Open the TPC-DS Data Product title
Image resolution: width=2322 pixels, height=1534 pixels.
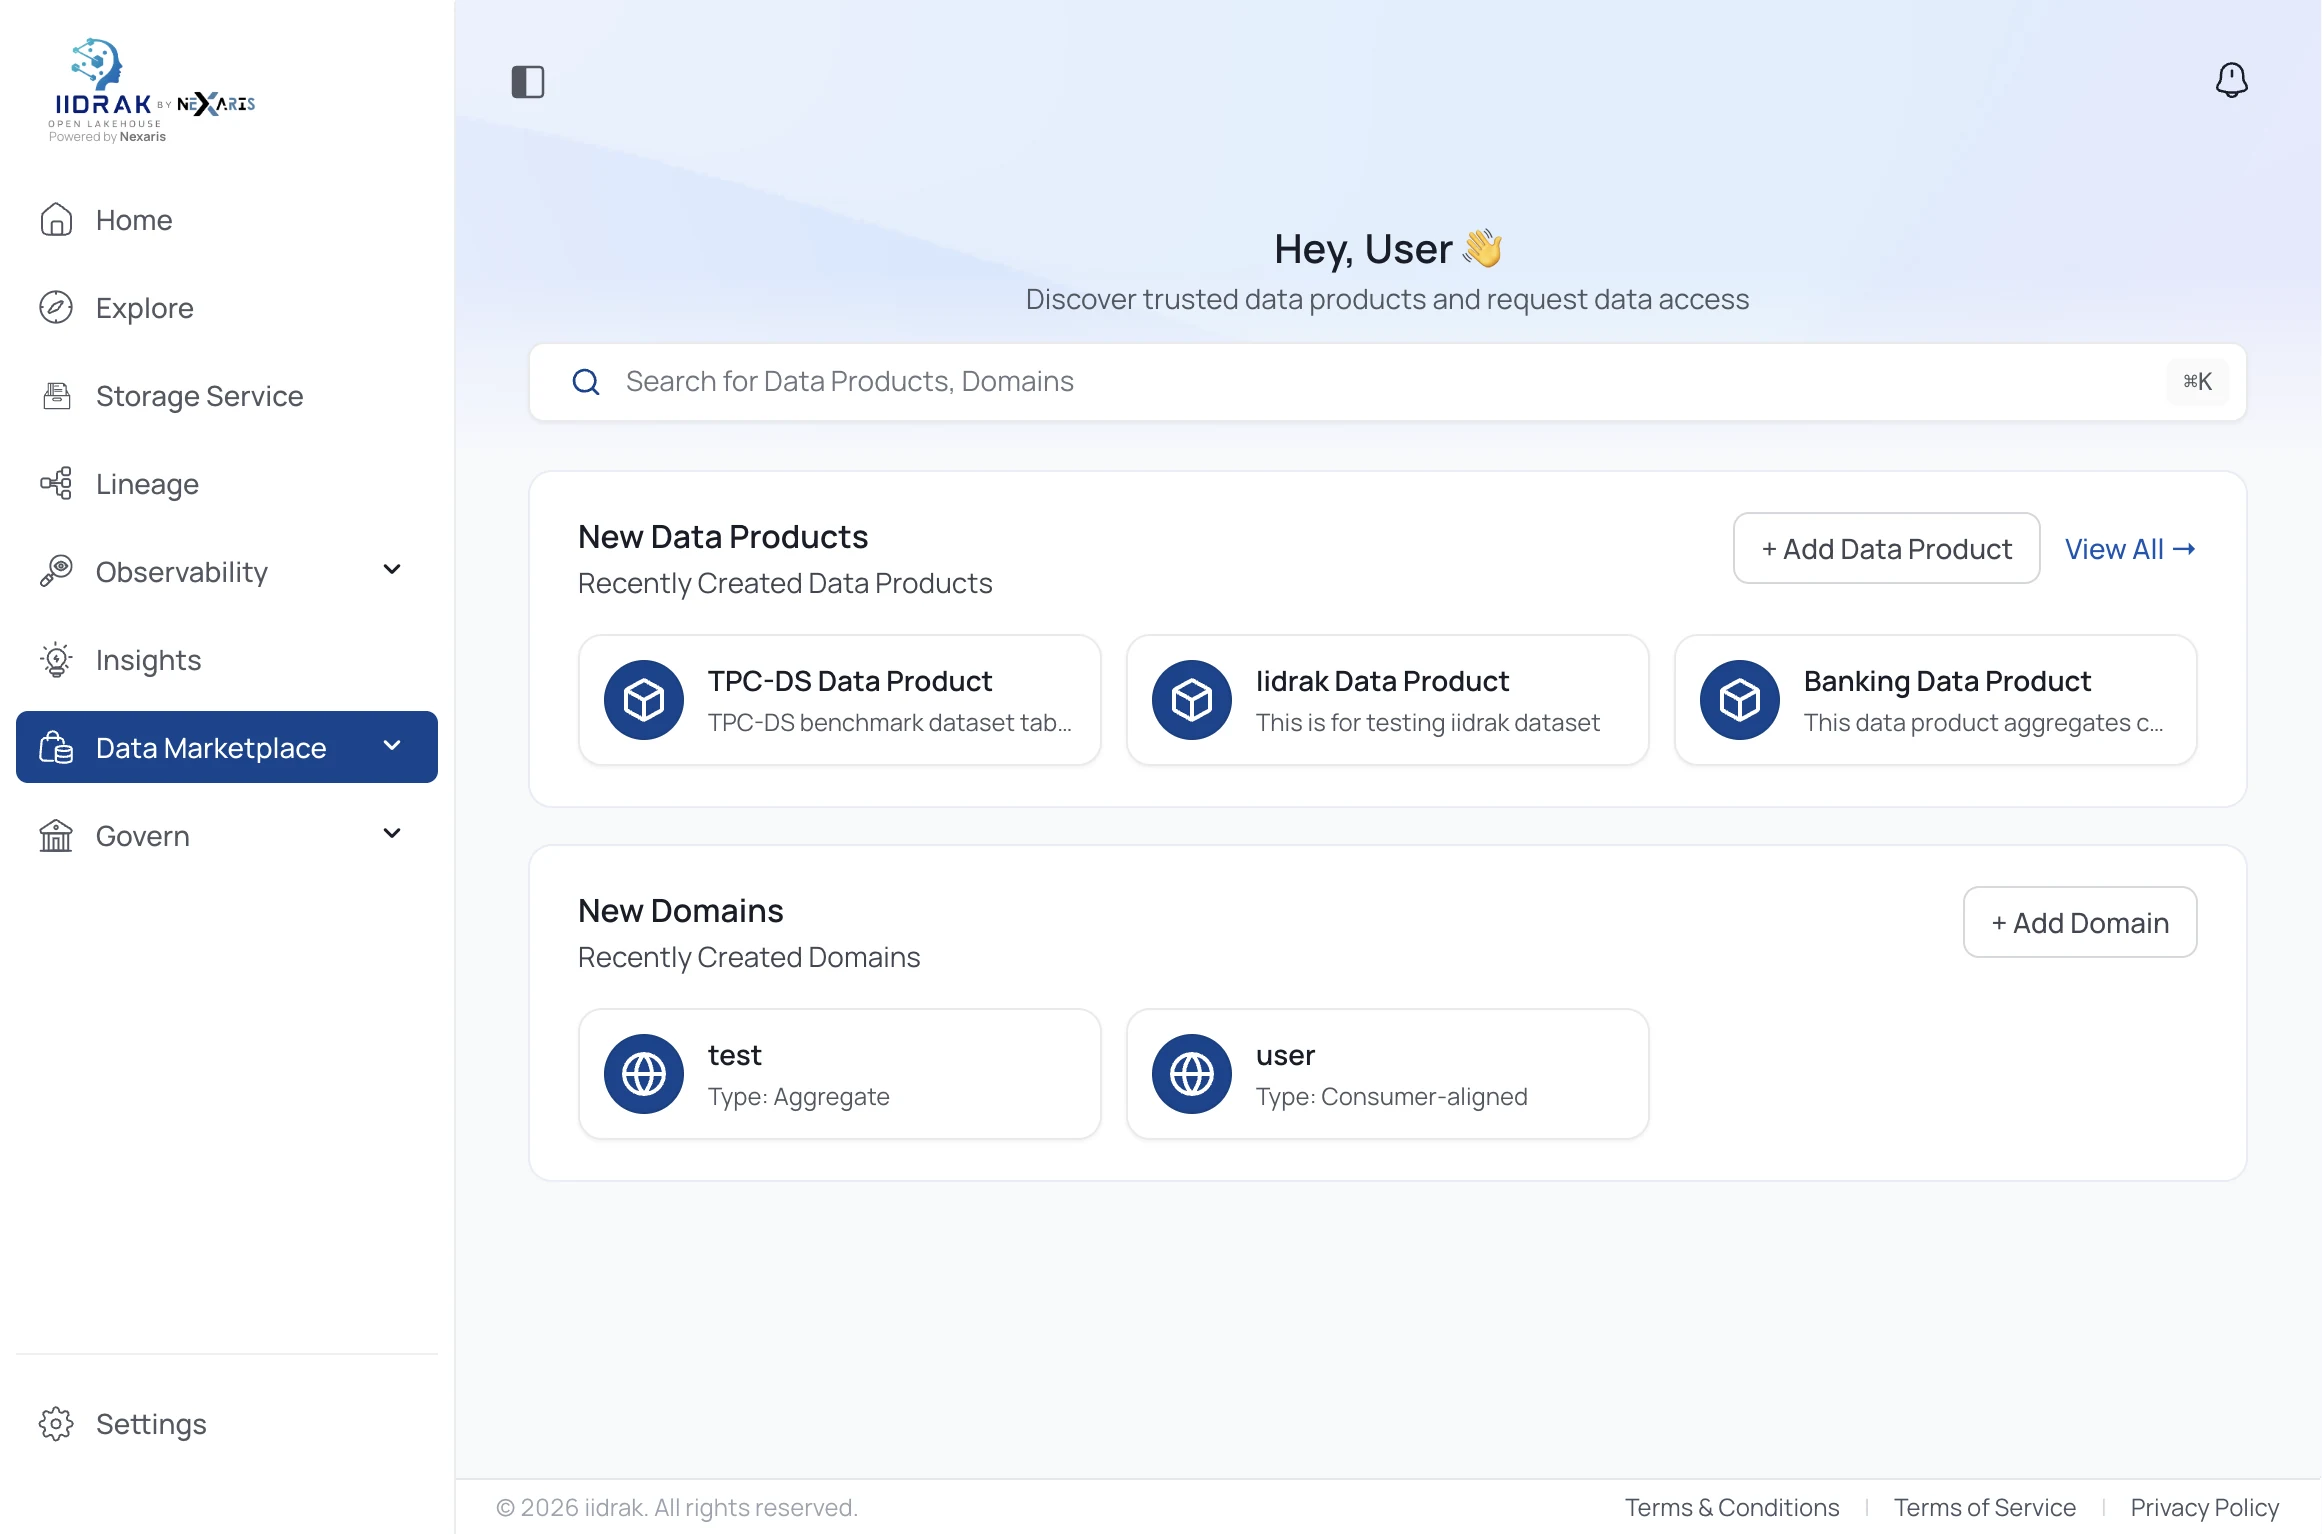tap(850, 681)
